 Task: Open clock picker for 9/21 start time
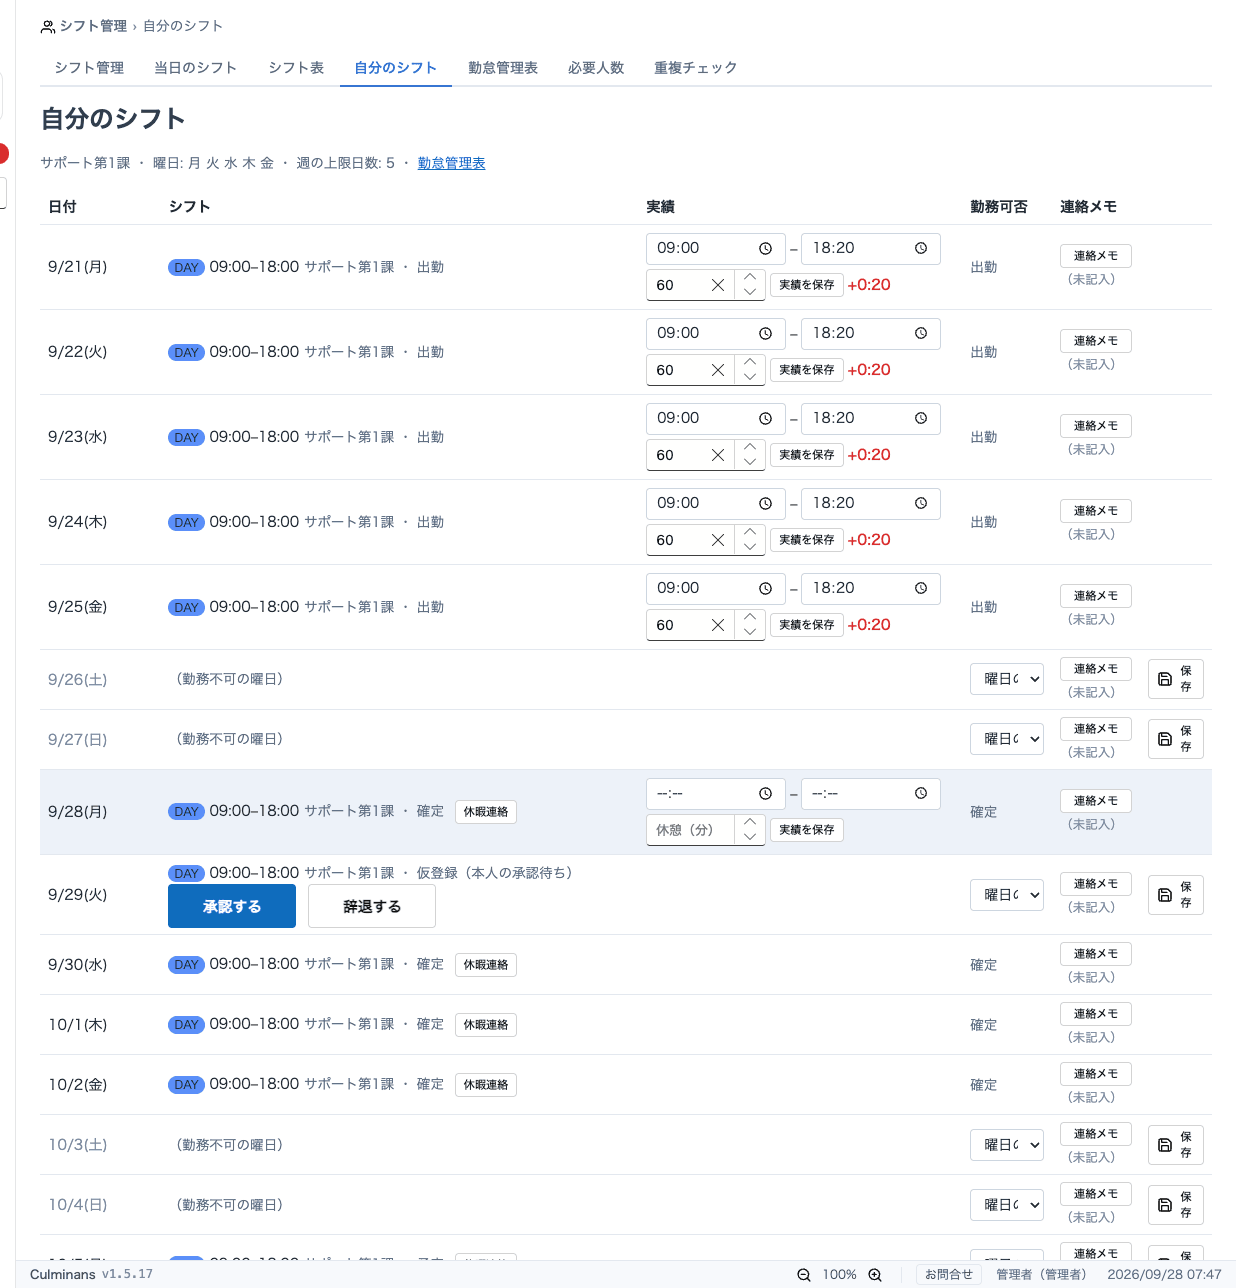point(765,248)
